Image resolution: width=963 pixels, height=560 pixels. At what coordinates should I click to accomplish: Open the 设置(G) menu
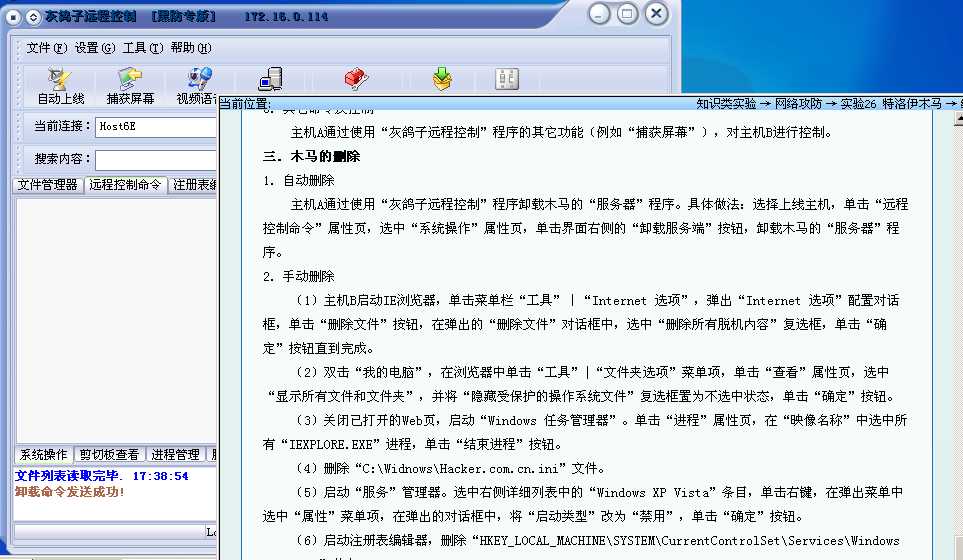95,48
